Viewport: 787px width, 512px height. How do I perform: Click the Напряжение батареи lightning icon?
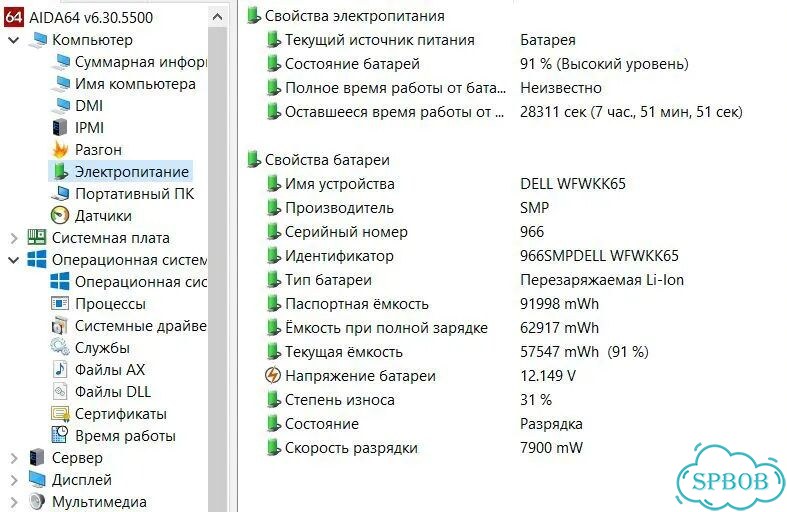(273, 375)
